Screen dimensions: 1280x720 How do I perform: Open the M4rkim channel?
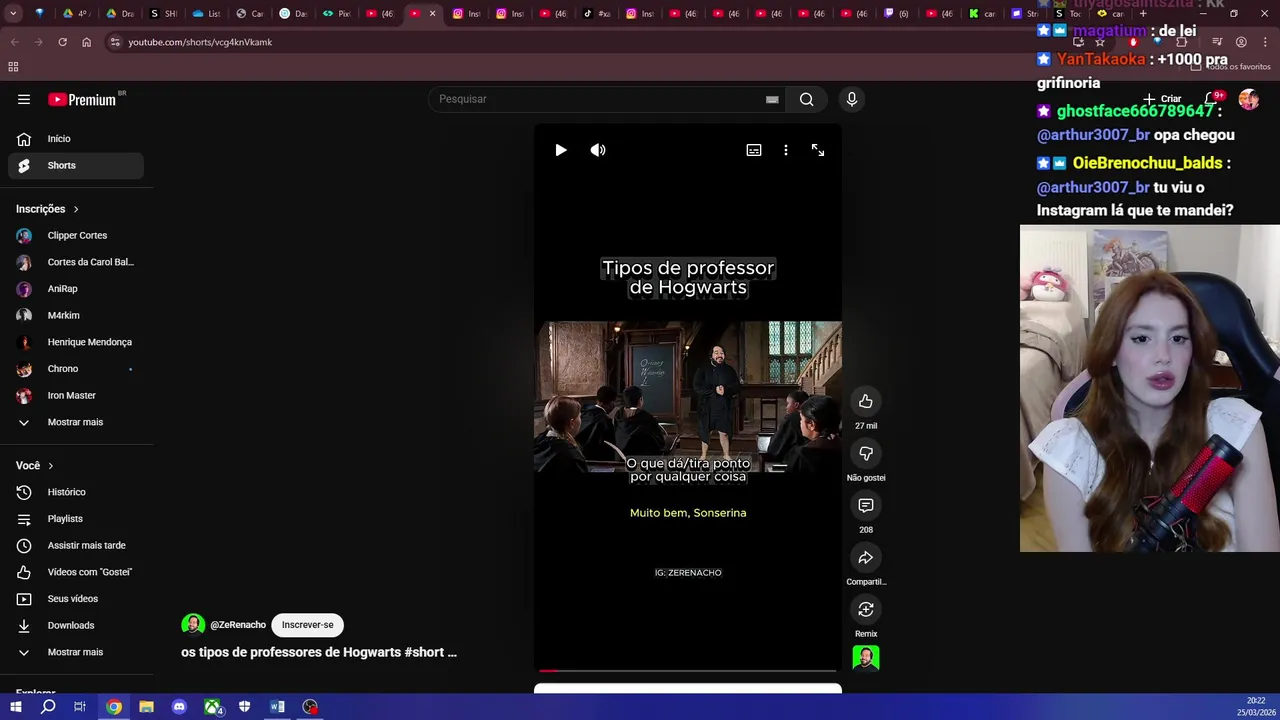76,315
